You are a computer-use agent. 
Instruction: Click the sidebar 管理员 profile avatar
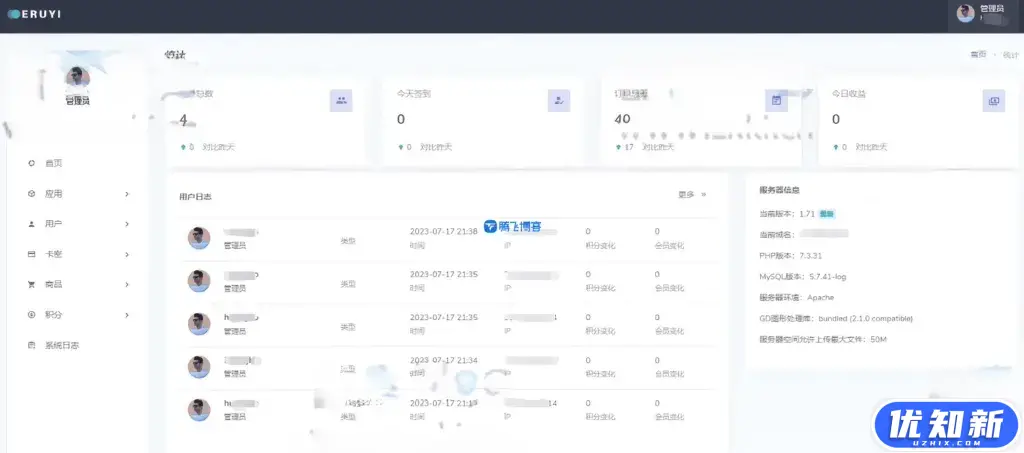click(x=77, y=78)
